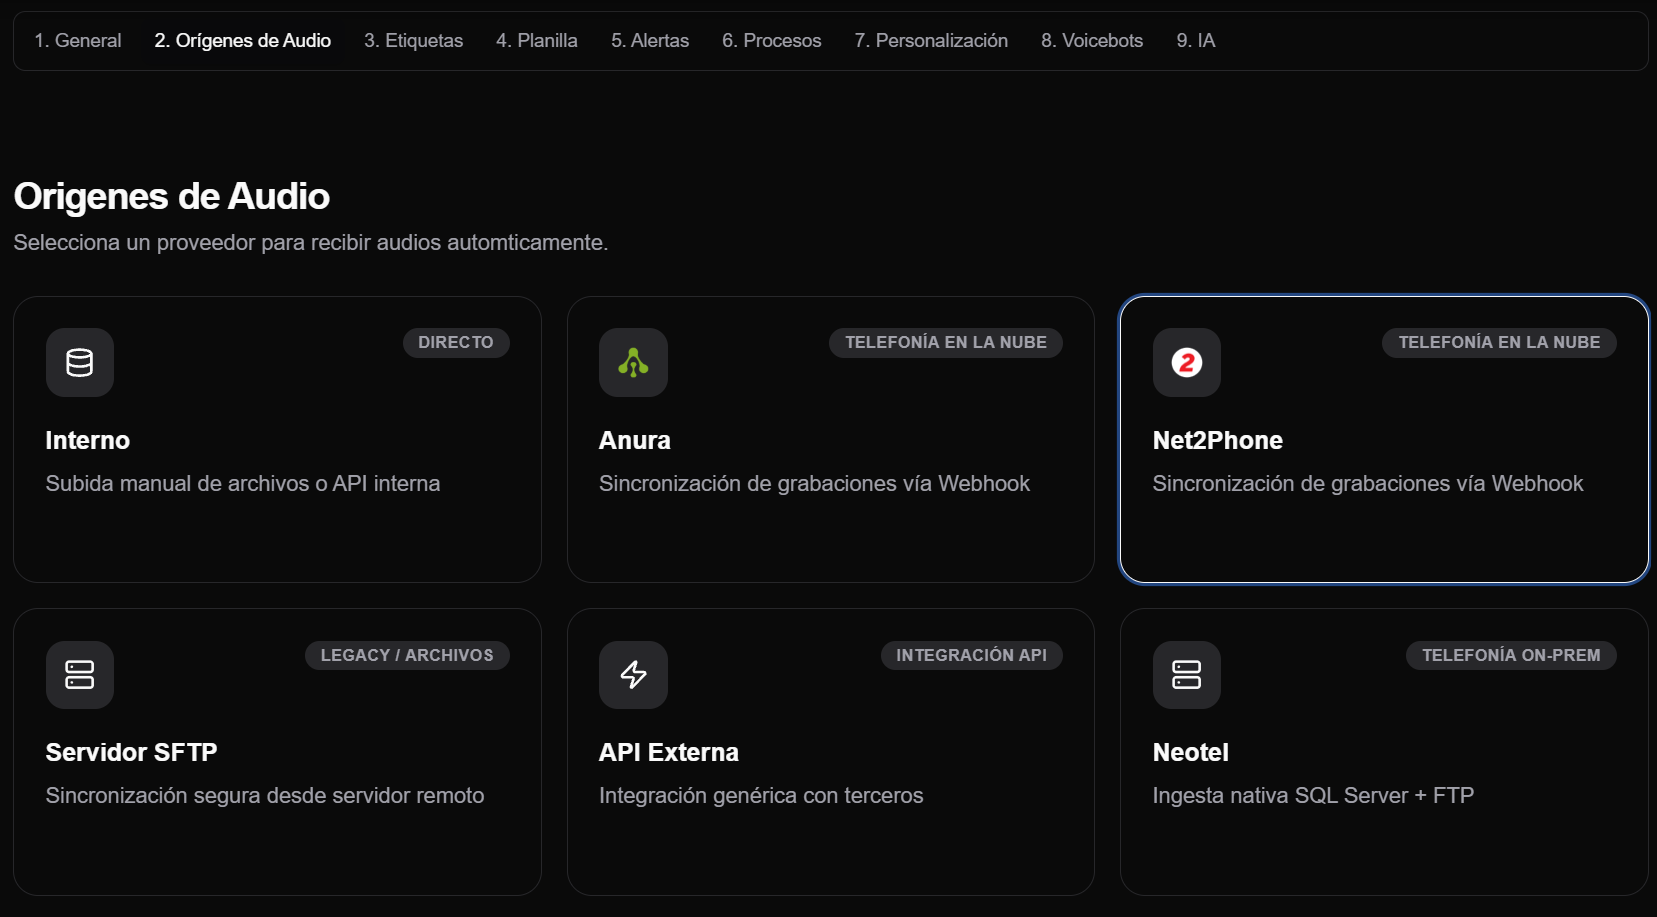Click 'Ingesta nativa SQL Server + FTP'
This screenshot has height=917, width=1657.
(x=1313, y=795)
